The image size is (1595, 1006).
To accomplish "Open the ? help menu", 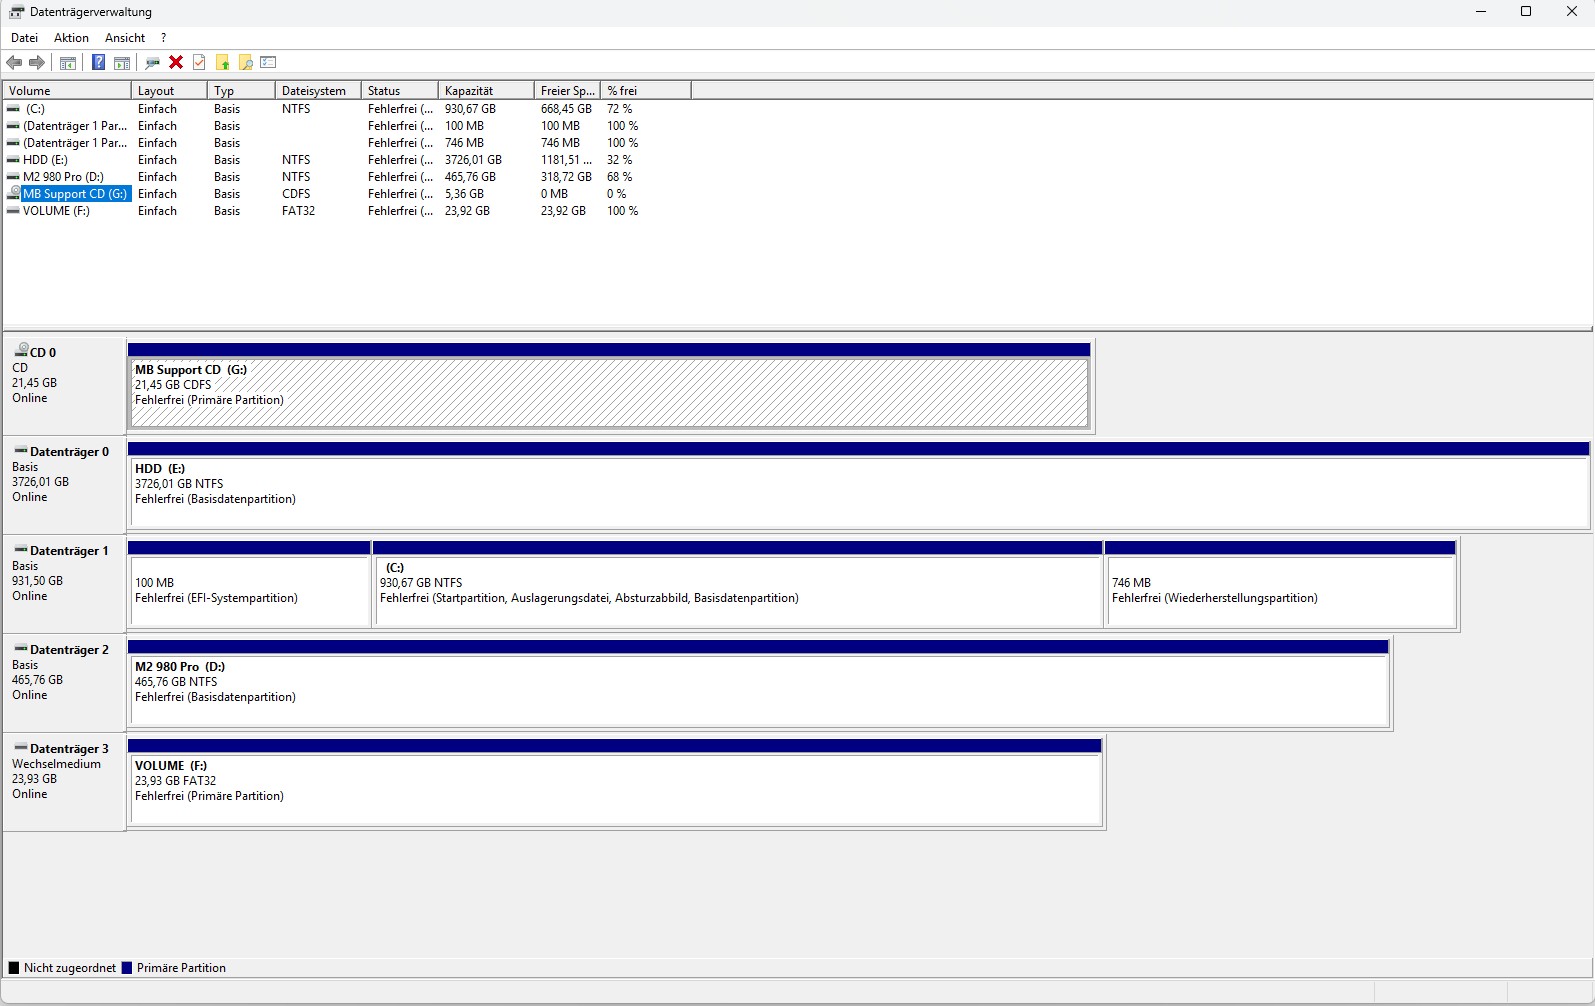I will click(x=163, y=38).
